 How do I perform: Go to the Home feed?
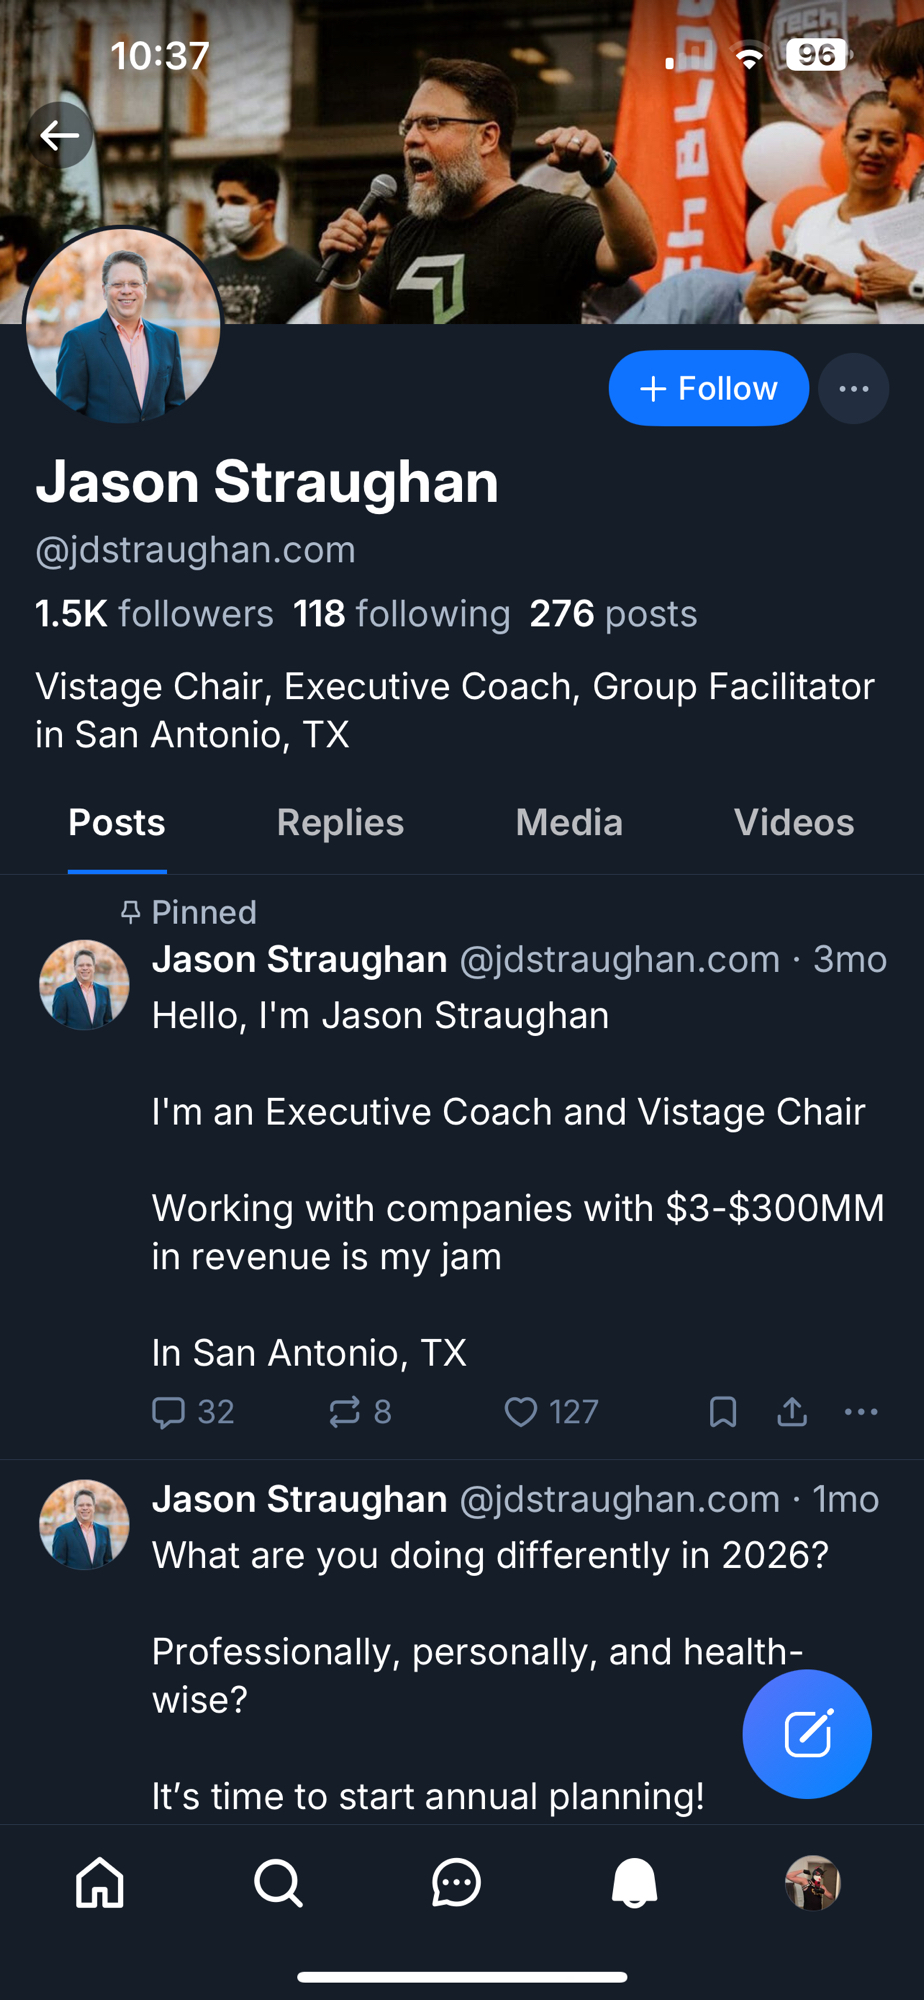coord(100,1883)
